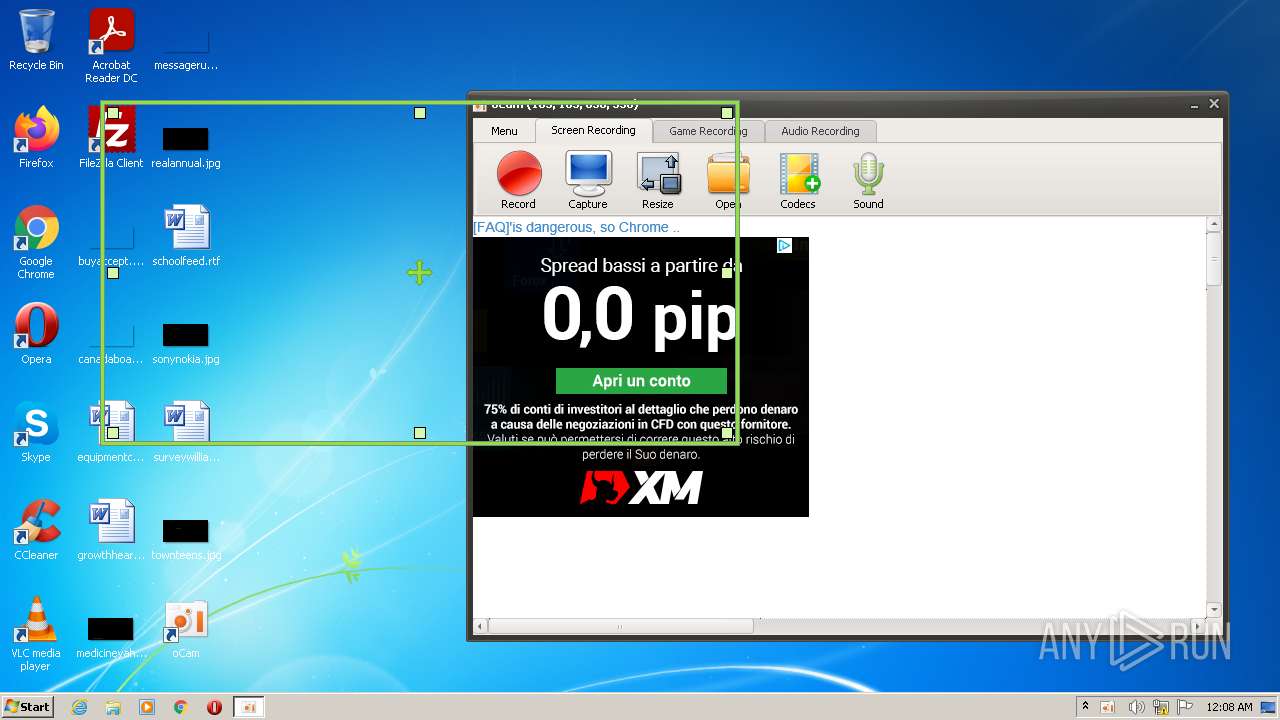This screenshot has width=1280, height=720.
Task: Open Internet Explorer from the taskbar
Action: tap(80, 707)
